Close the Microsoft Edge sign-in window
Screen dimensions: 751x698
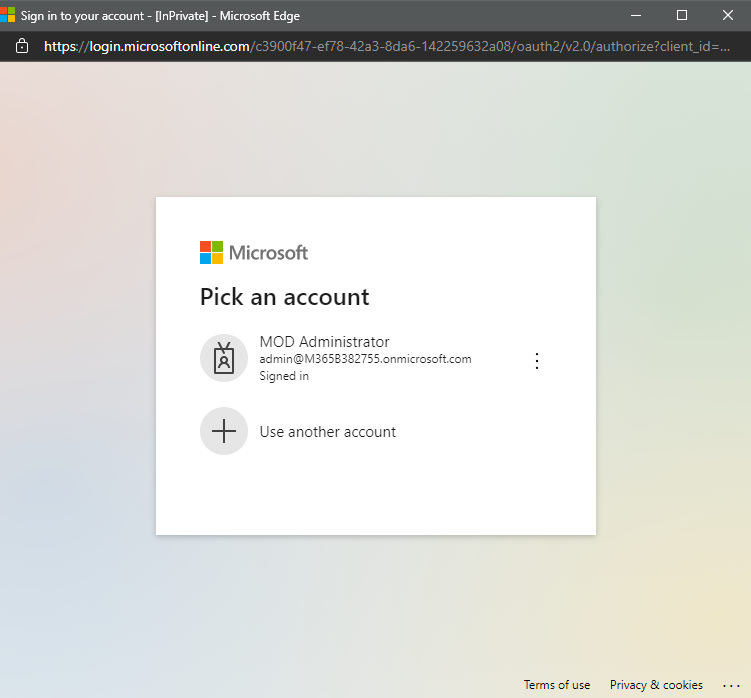click(727, 15)
